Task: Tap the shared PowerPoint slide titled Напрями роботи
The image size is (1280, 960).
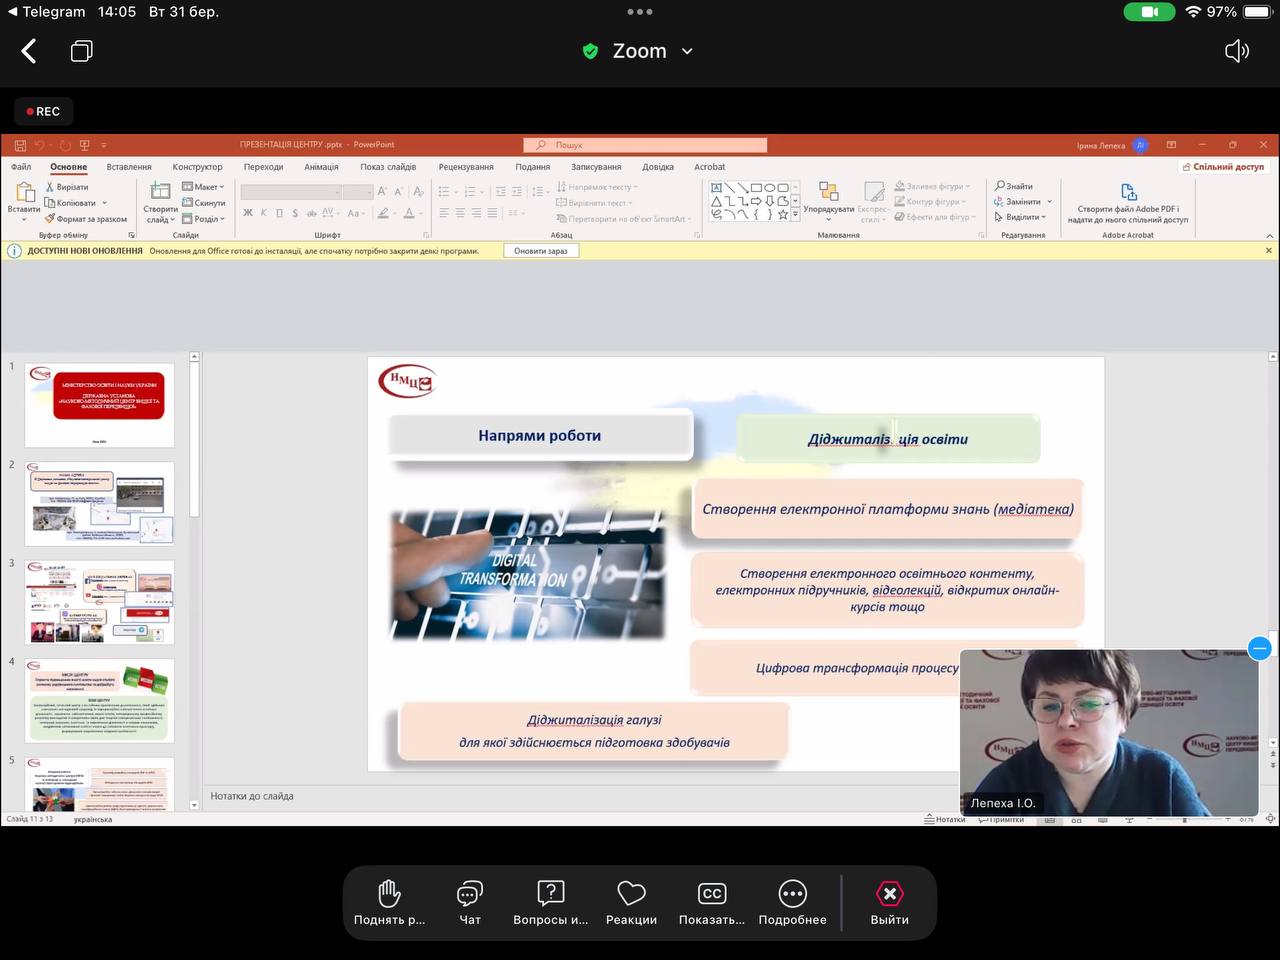Action: [x=540, y=436]
